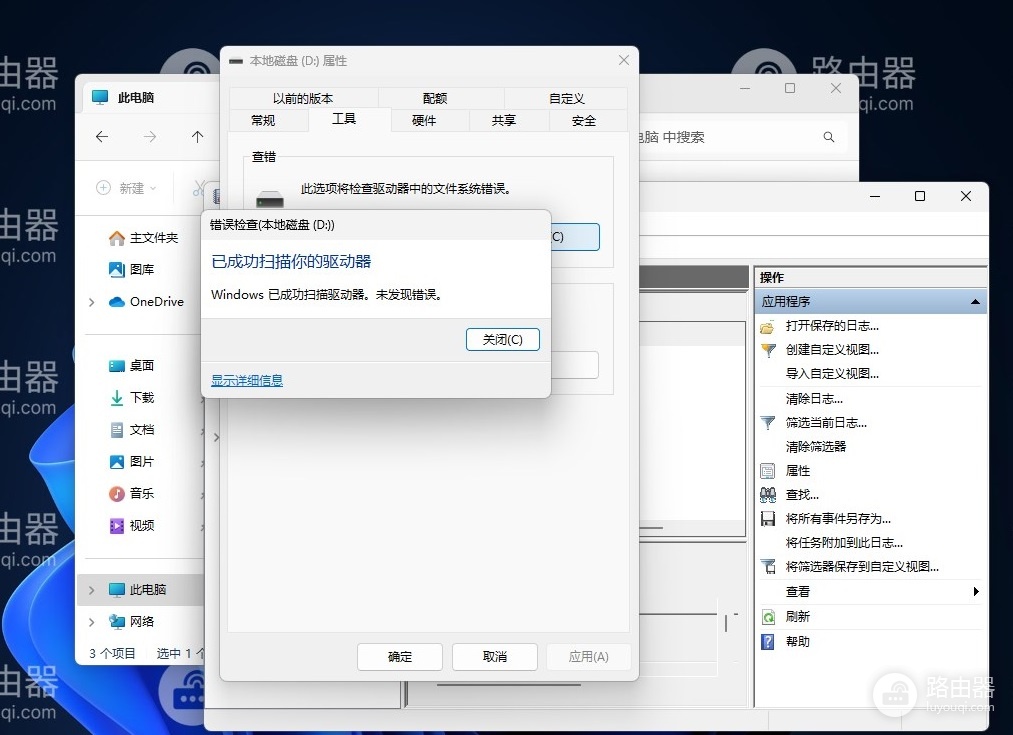Image resolution: width=1013 pixels, height=735 pixels.
Task: Select OneDrive in the Explorer sidebar
Action: coord(147,302)
